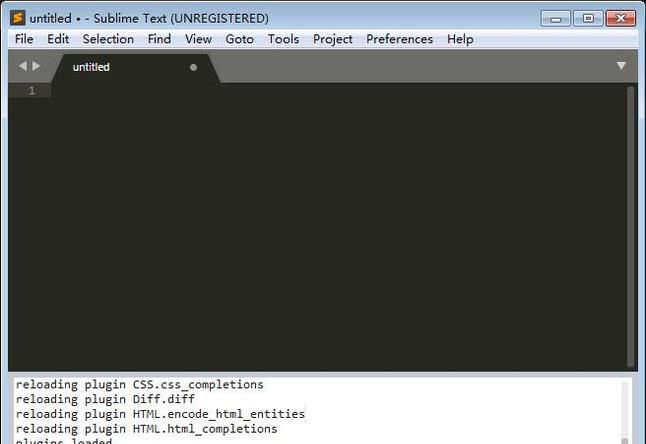Click console line 'reloading plugin CSS.css_completions'
This screenshot has width=646, height=444.
point(139,385)
